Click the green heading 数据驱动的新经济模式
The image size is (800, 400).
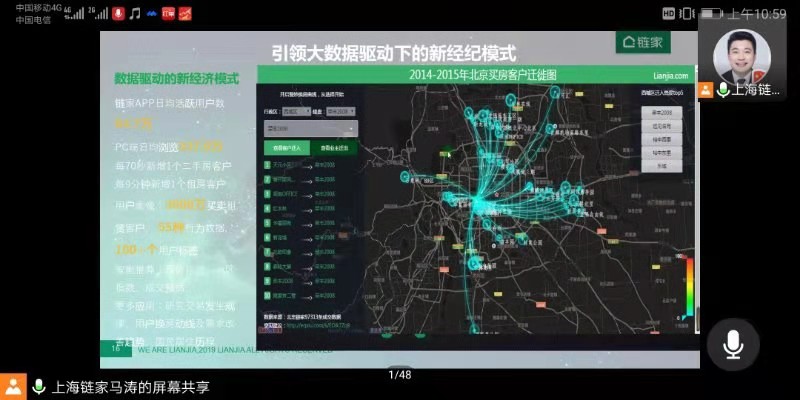click(x=177, y=79)
